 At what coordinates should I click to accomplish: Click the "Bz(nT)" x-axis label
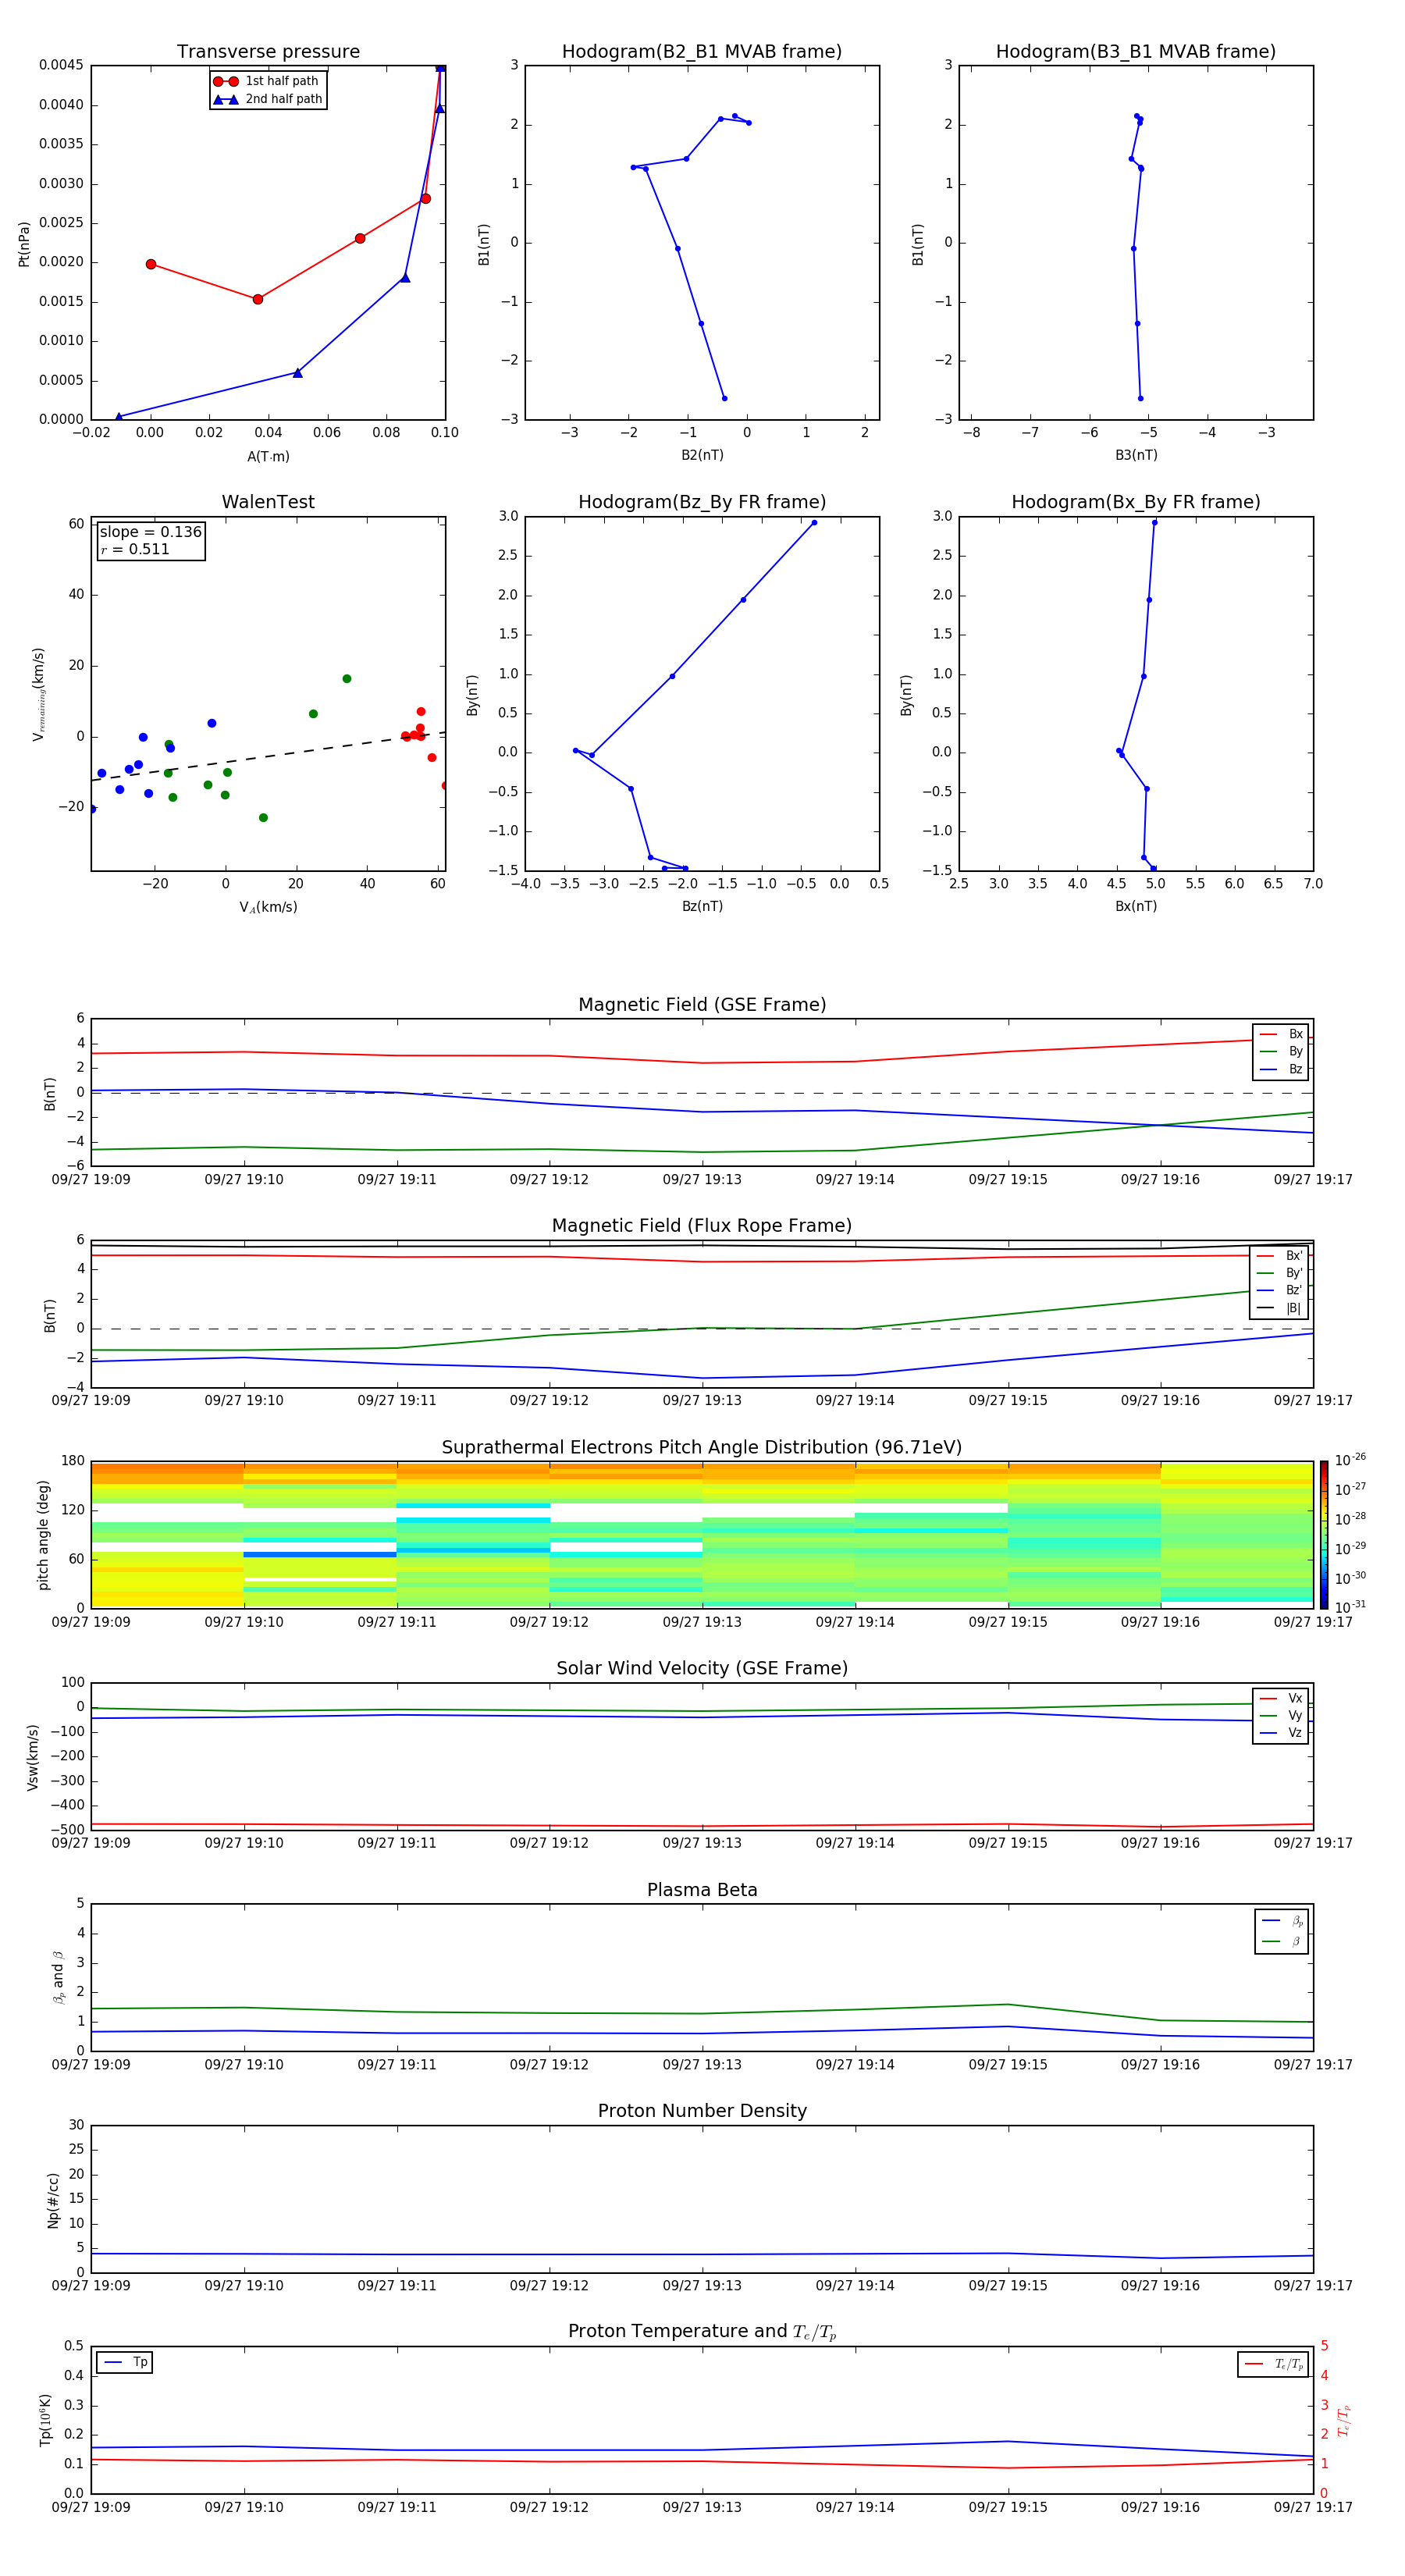click(702, 906)
